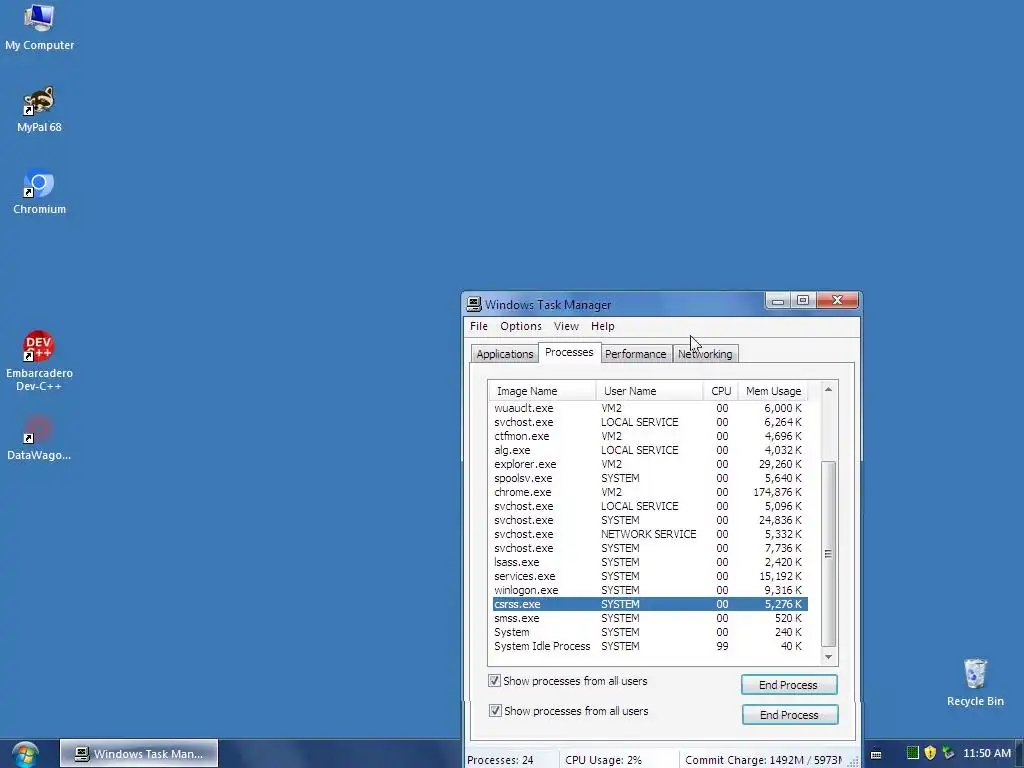Open the Options menu
The image size is (1024, 768).
click(x=520, y=326)
